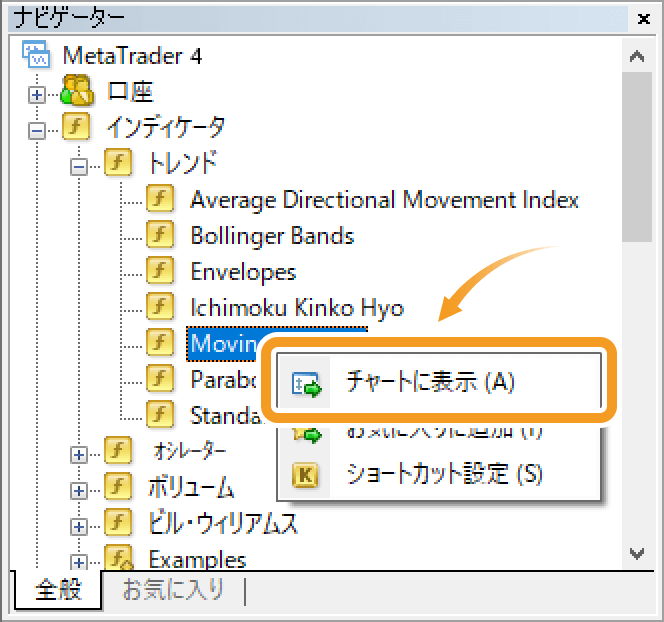The image size is (664, 622).
Task: Select the インディケータ label
Action: 166,127
